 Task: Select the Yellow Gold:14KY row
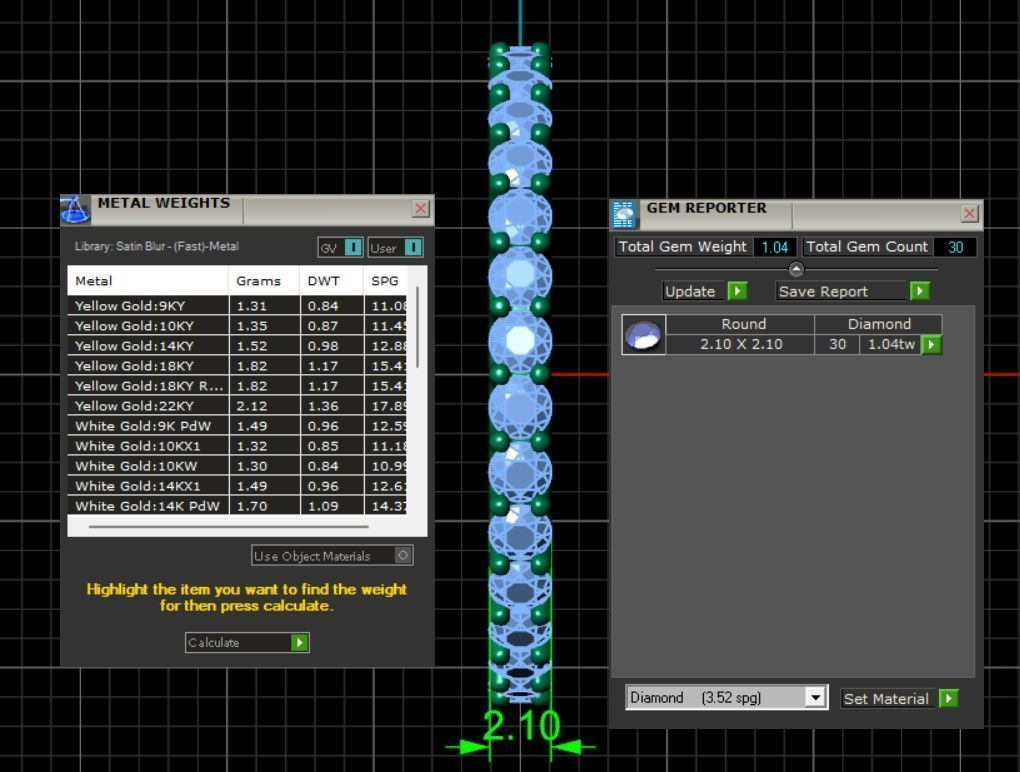(237, 346)
